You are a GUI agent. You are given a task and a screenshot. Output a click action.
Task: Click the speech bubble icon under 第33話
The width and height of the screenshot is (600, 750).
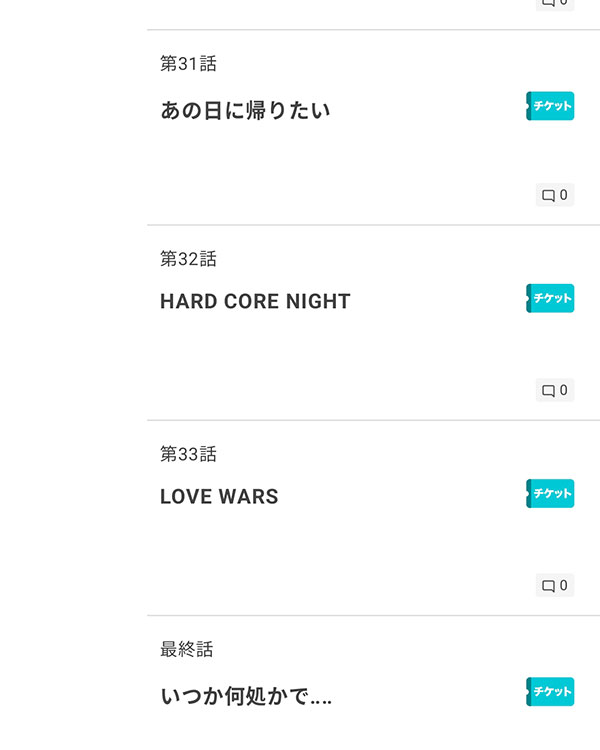click(548, 585)
